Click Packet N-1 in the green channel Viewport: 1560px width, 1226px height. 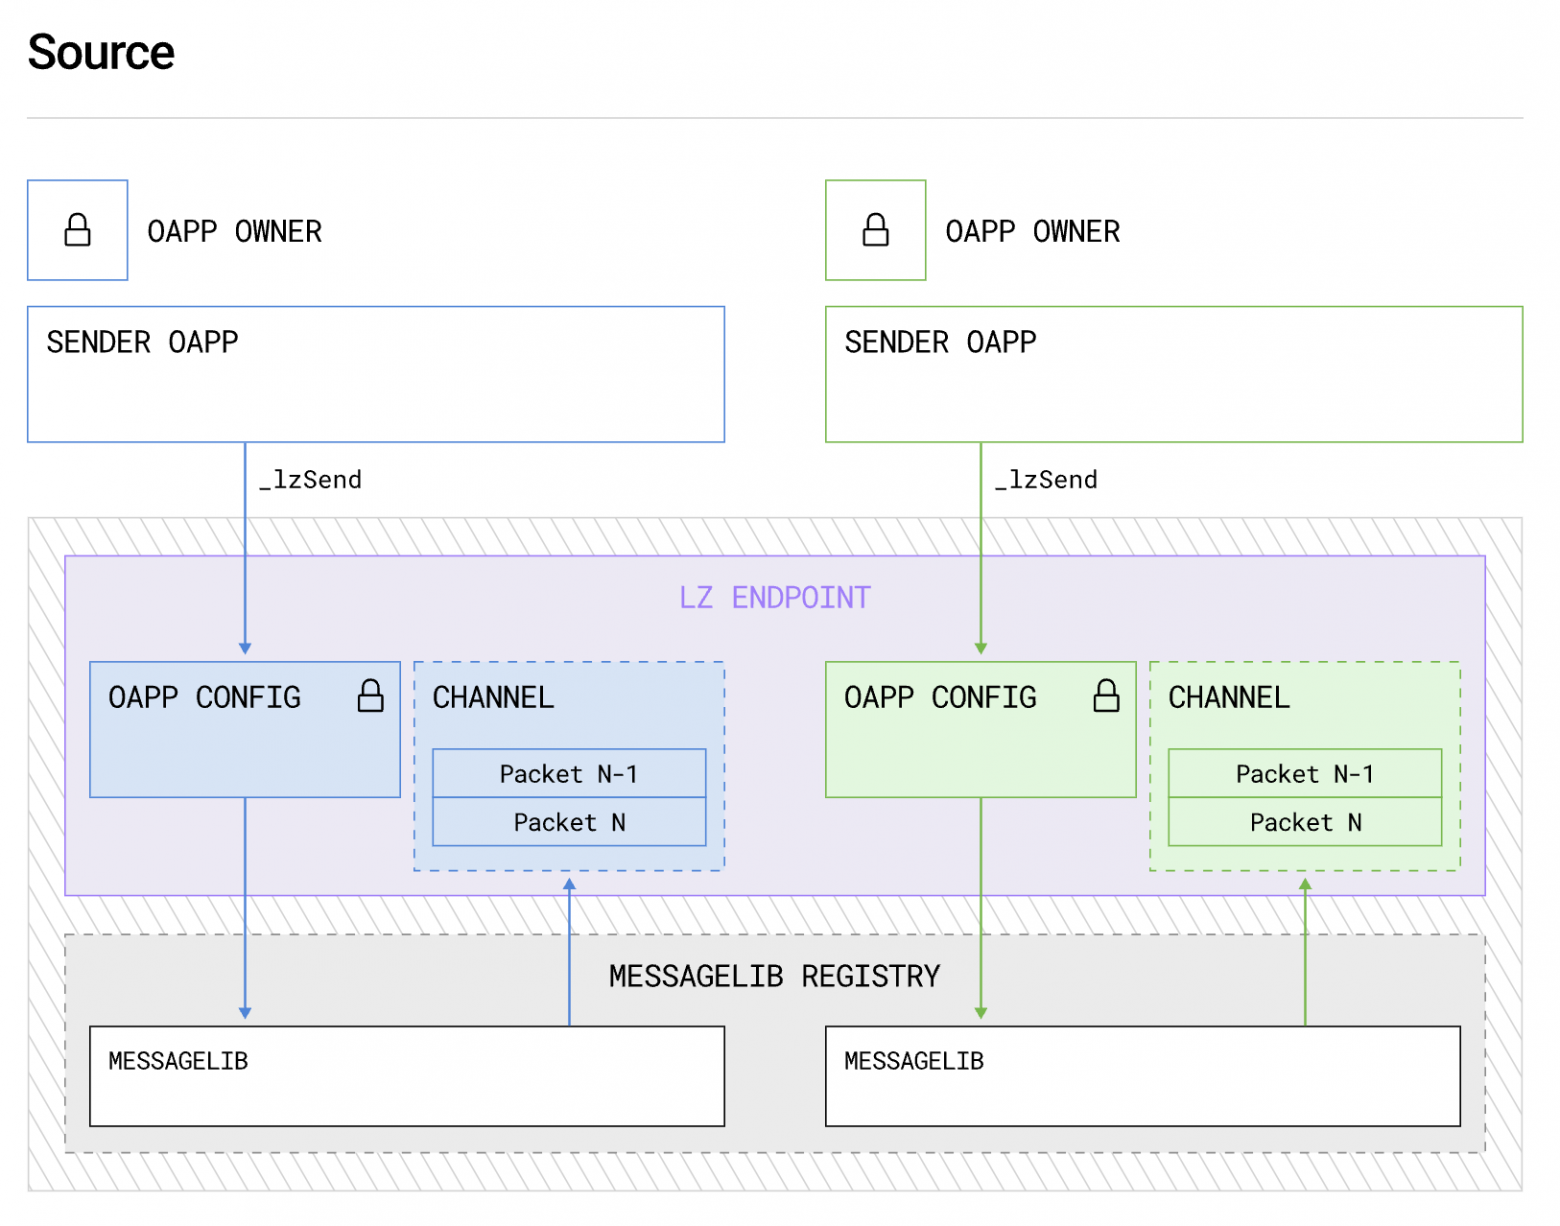1304,774
